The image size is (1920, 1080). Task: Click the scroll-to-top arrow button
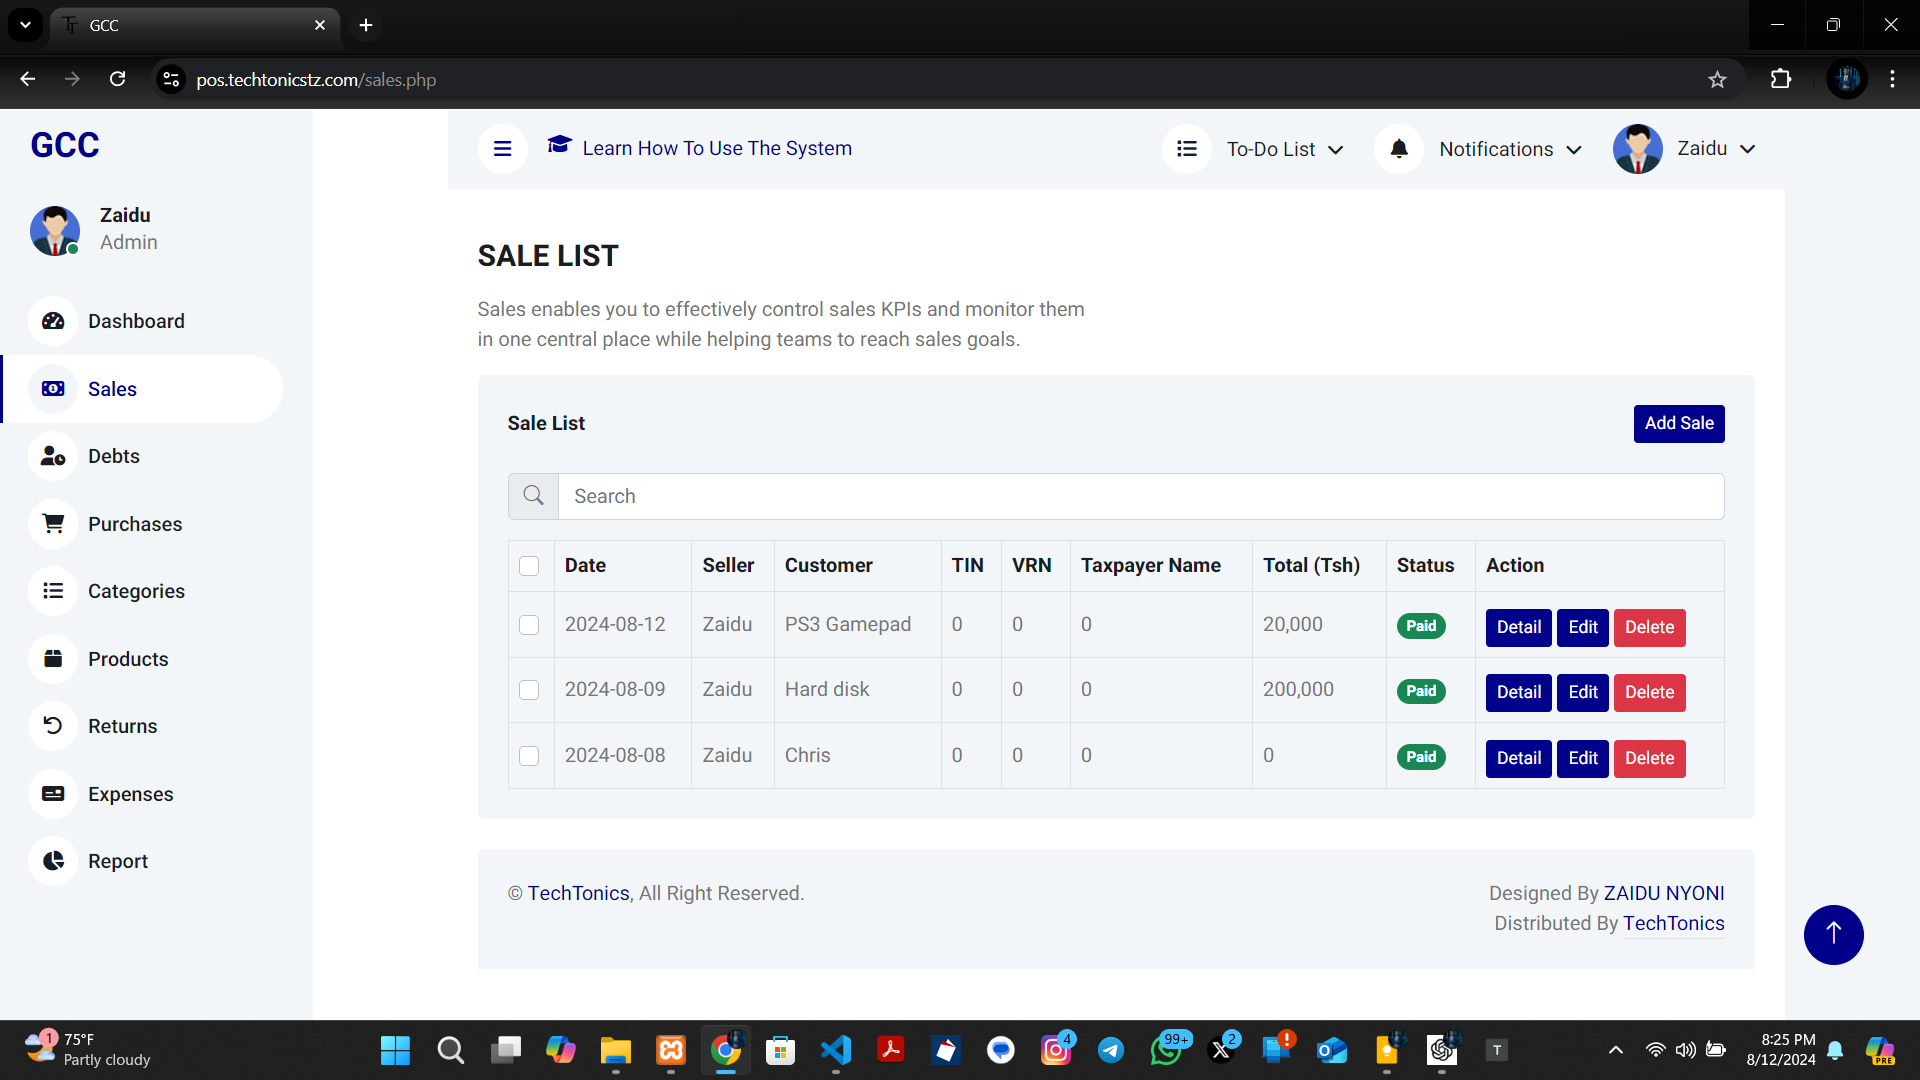pos(1833,935)
